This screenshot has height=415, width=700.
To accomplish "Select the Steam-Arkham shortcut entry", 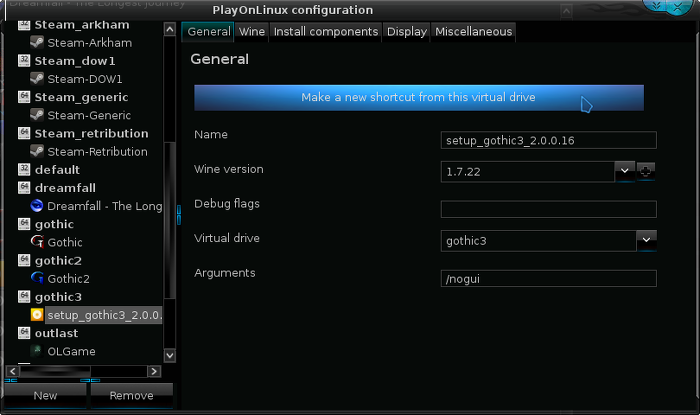I will [90, 43].
